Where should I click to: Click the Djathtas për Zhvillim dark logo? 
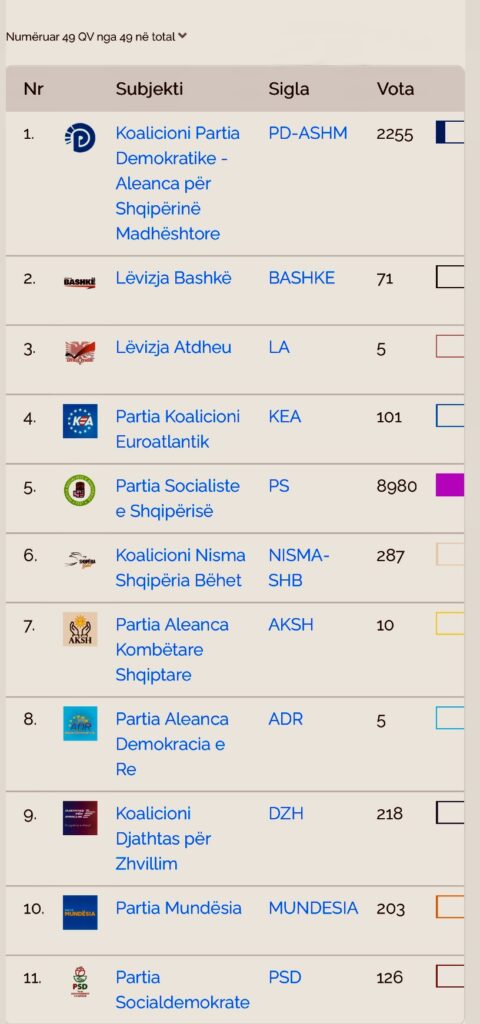click(x=80, y=818)
